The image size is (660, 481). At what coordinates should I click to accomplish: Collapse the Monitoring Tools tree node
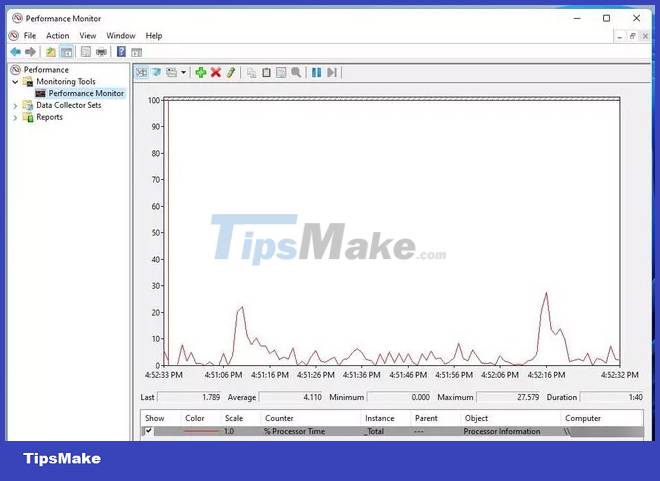pos(16,82)
